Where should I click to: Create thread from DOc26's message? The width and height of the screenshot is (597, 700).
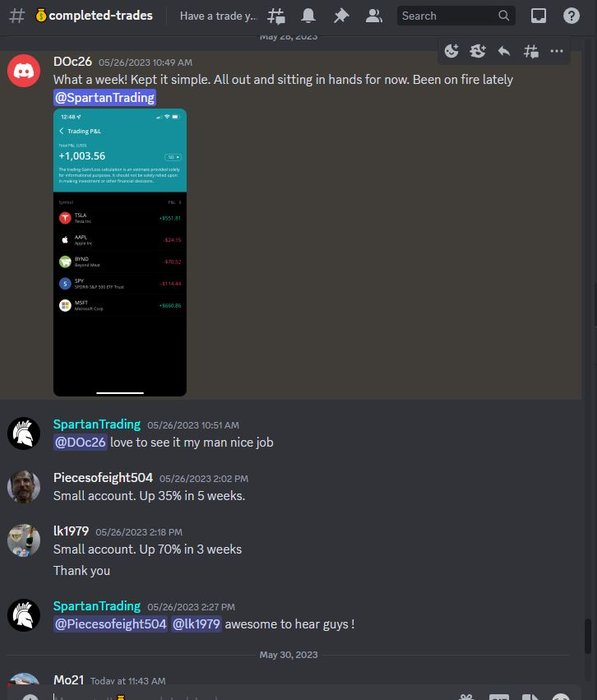530,51
